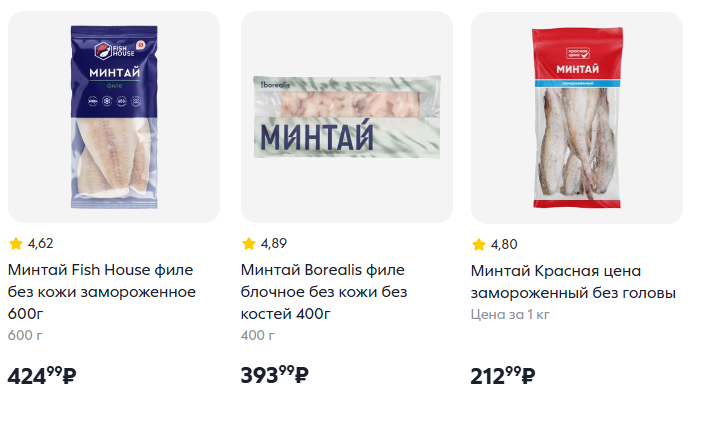Click the Цена за 1 кг label

(510, 314)
